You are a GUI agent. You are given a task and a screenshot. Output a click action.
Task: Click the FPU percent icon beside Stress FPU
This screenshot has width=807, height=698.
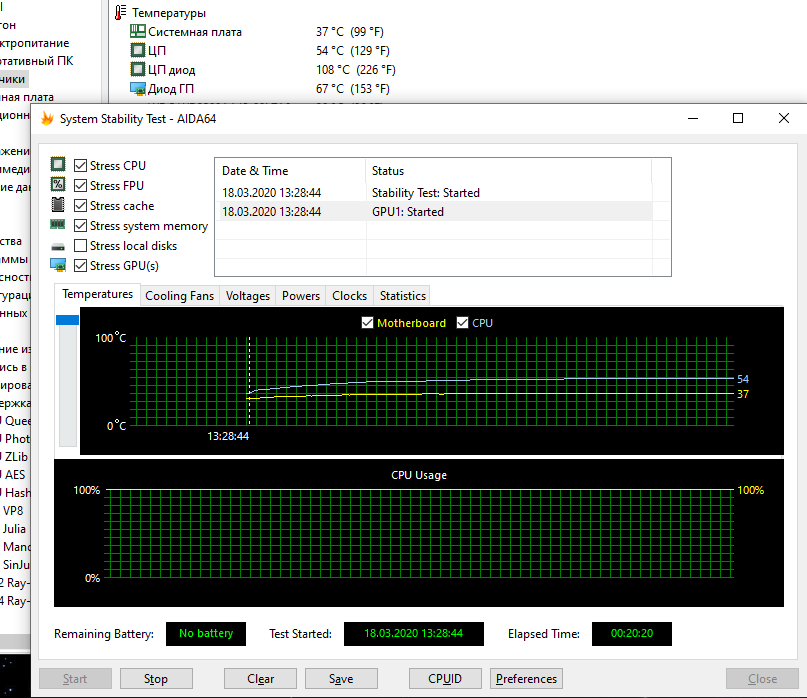pyautogui.click(x=58, y=185)
